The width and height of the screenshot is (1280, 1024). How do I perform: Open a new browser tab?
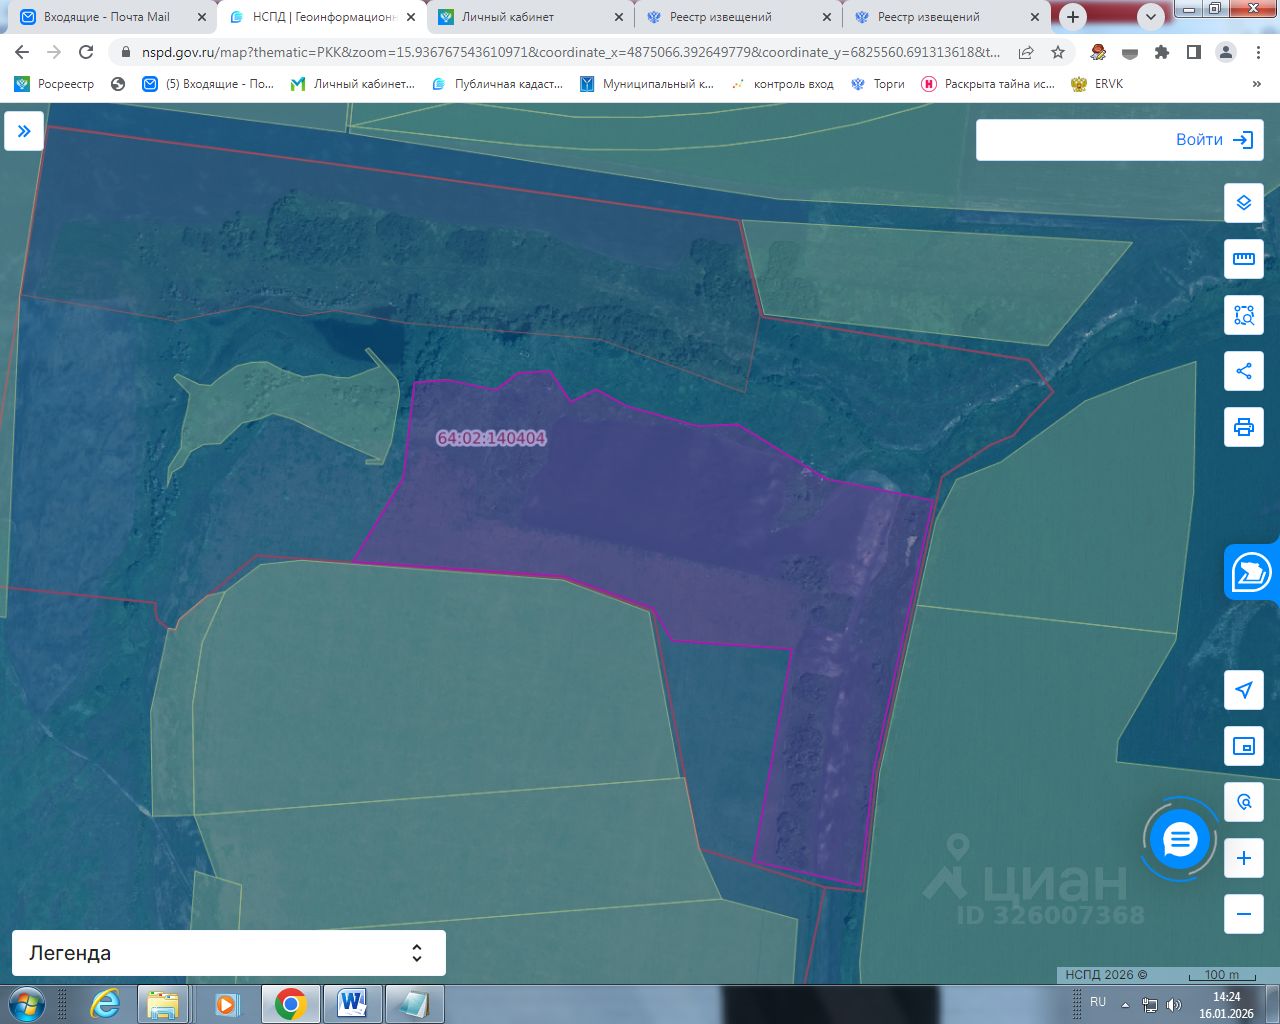pyautogui.click(x=1073, y=17)
